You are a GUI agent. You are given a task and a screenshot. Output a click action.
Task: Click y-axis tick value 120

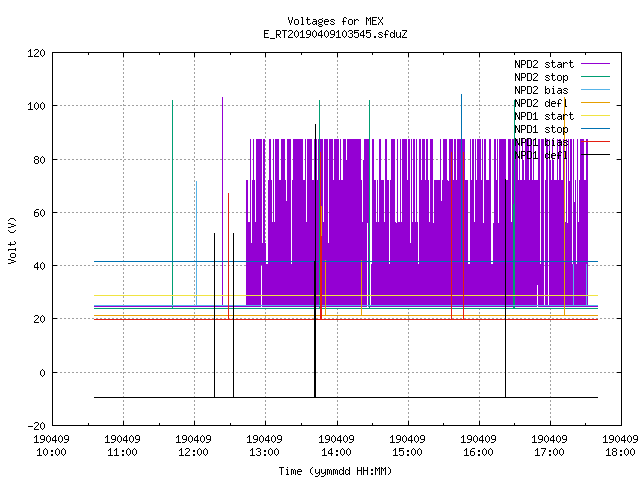(x=36, y=53)
